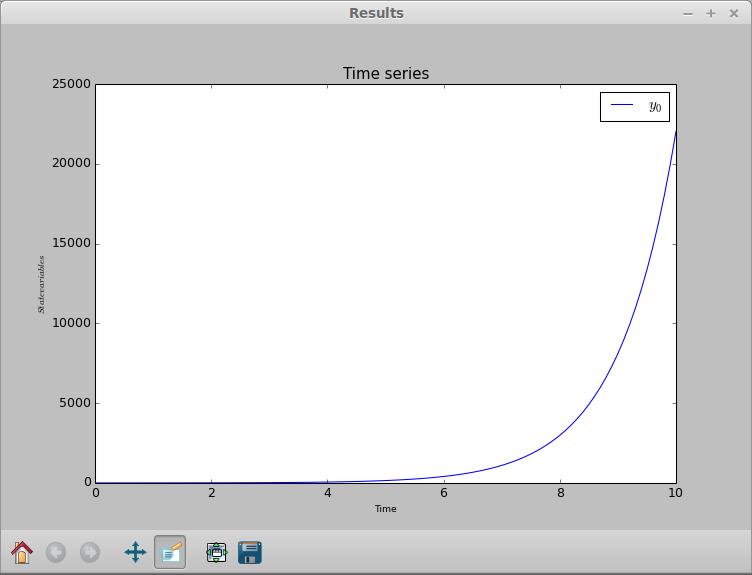Maximize the Results window
Screen dimensions: 752x575
coord(711,13)
